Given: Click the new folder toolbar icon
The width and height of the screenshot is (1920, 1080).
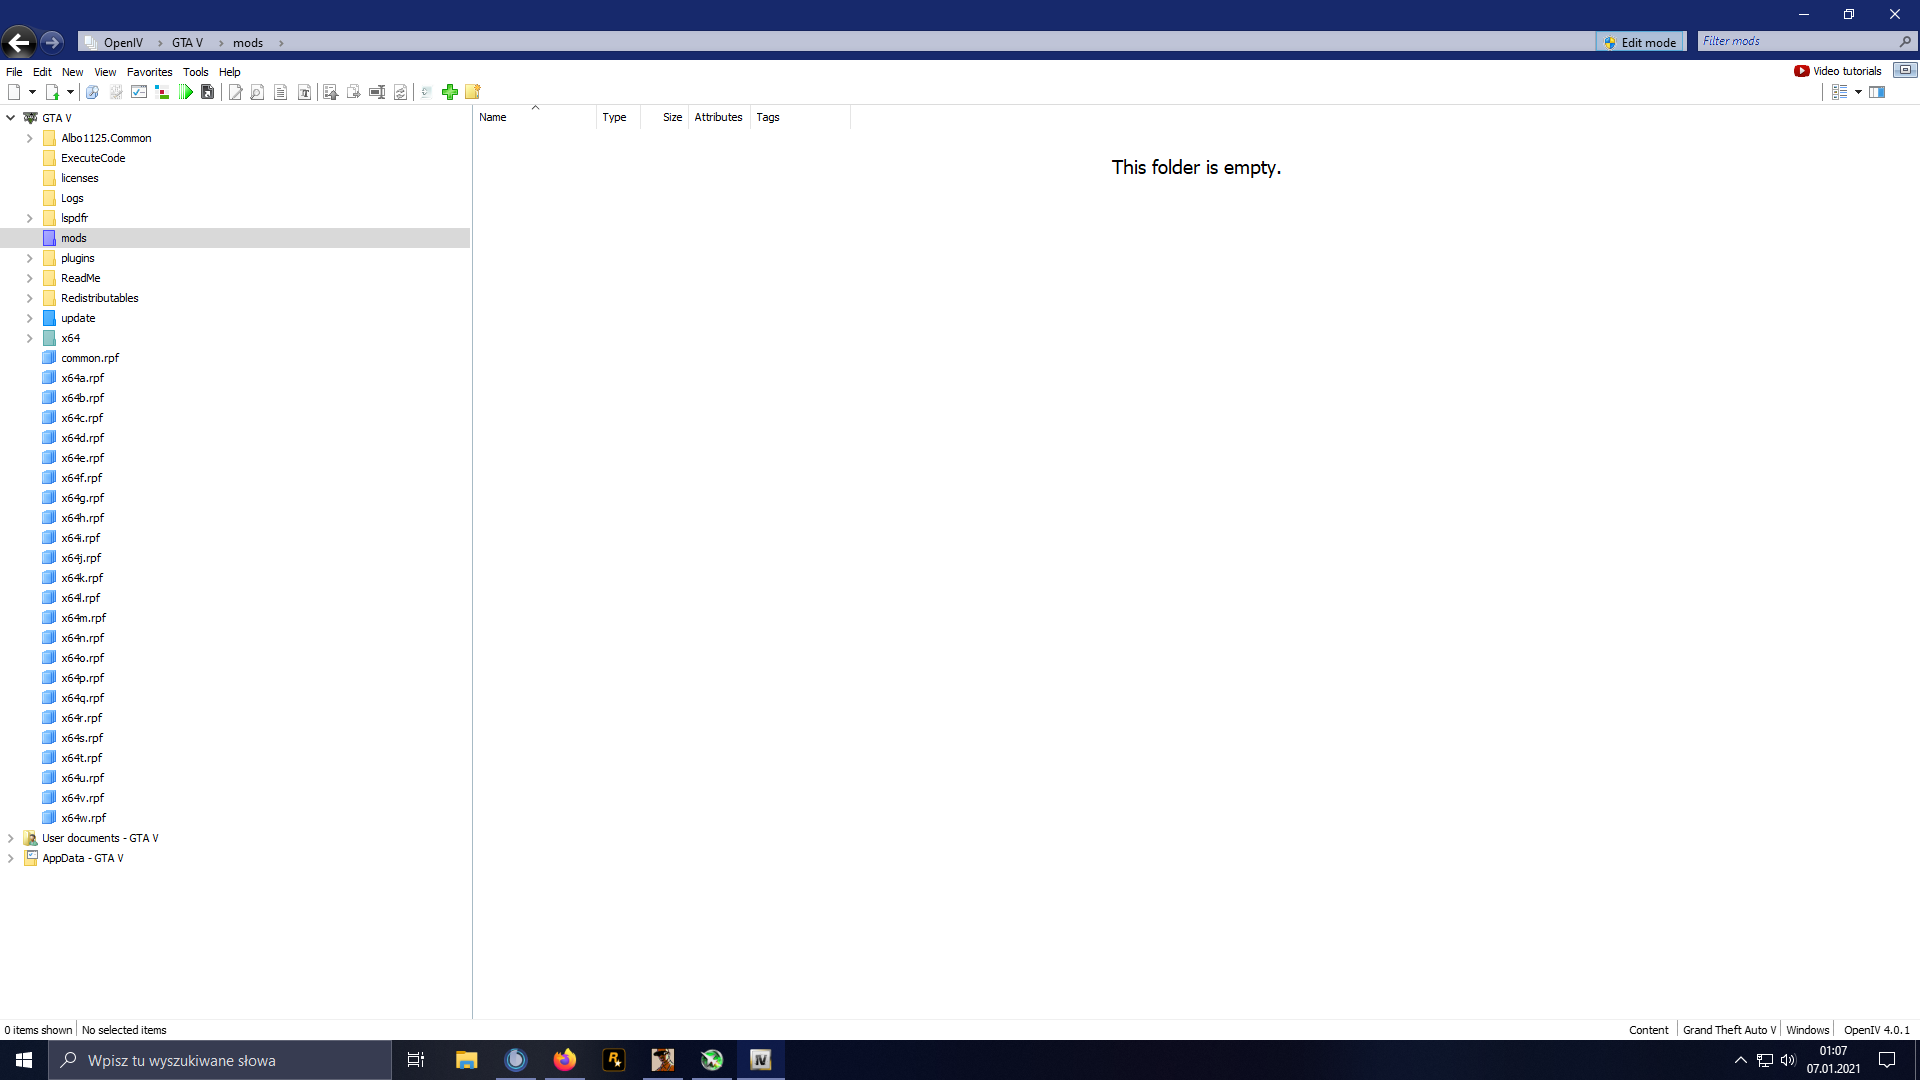Looking at the screenshot, I should (x=473, y=92).
